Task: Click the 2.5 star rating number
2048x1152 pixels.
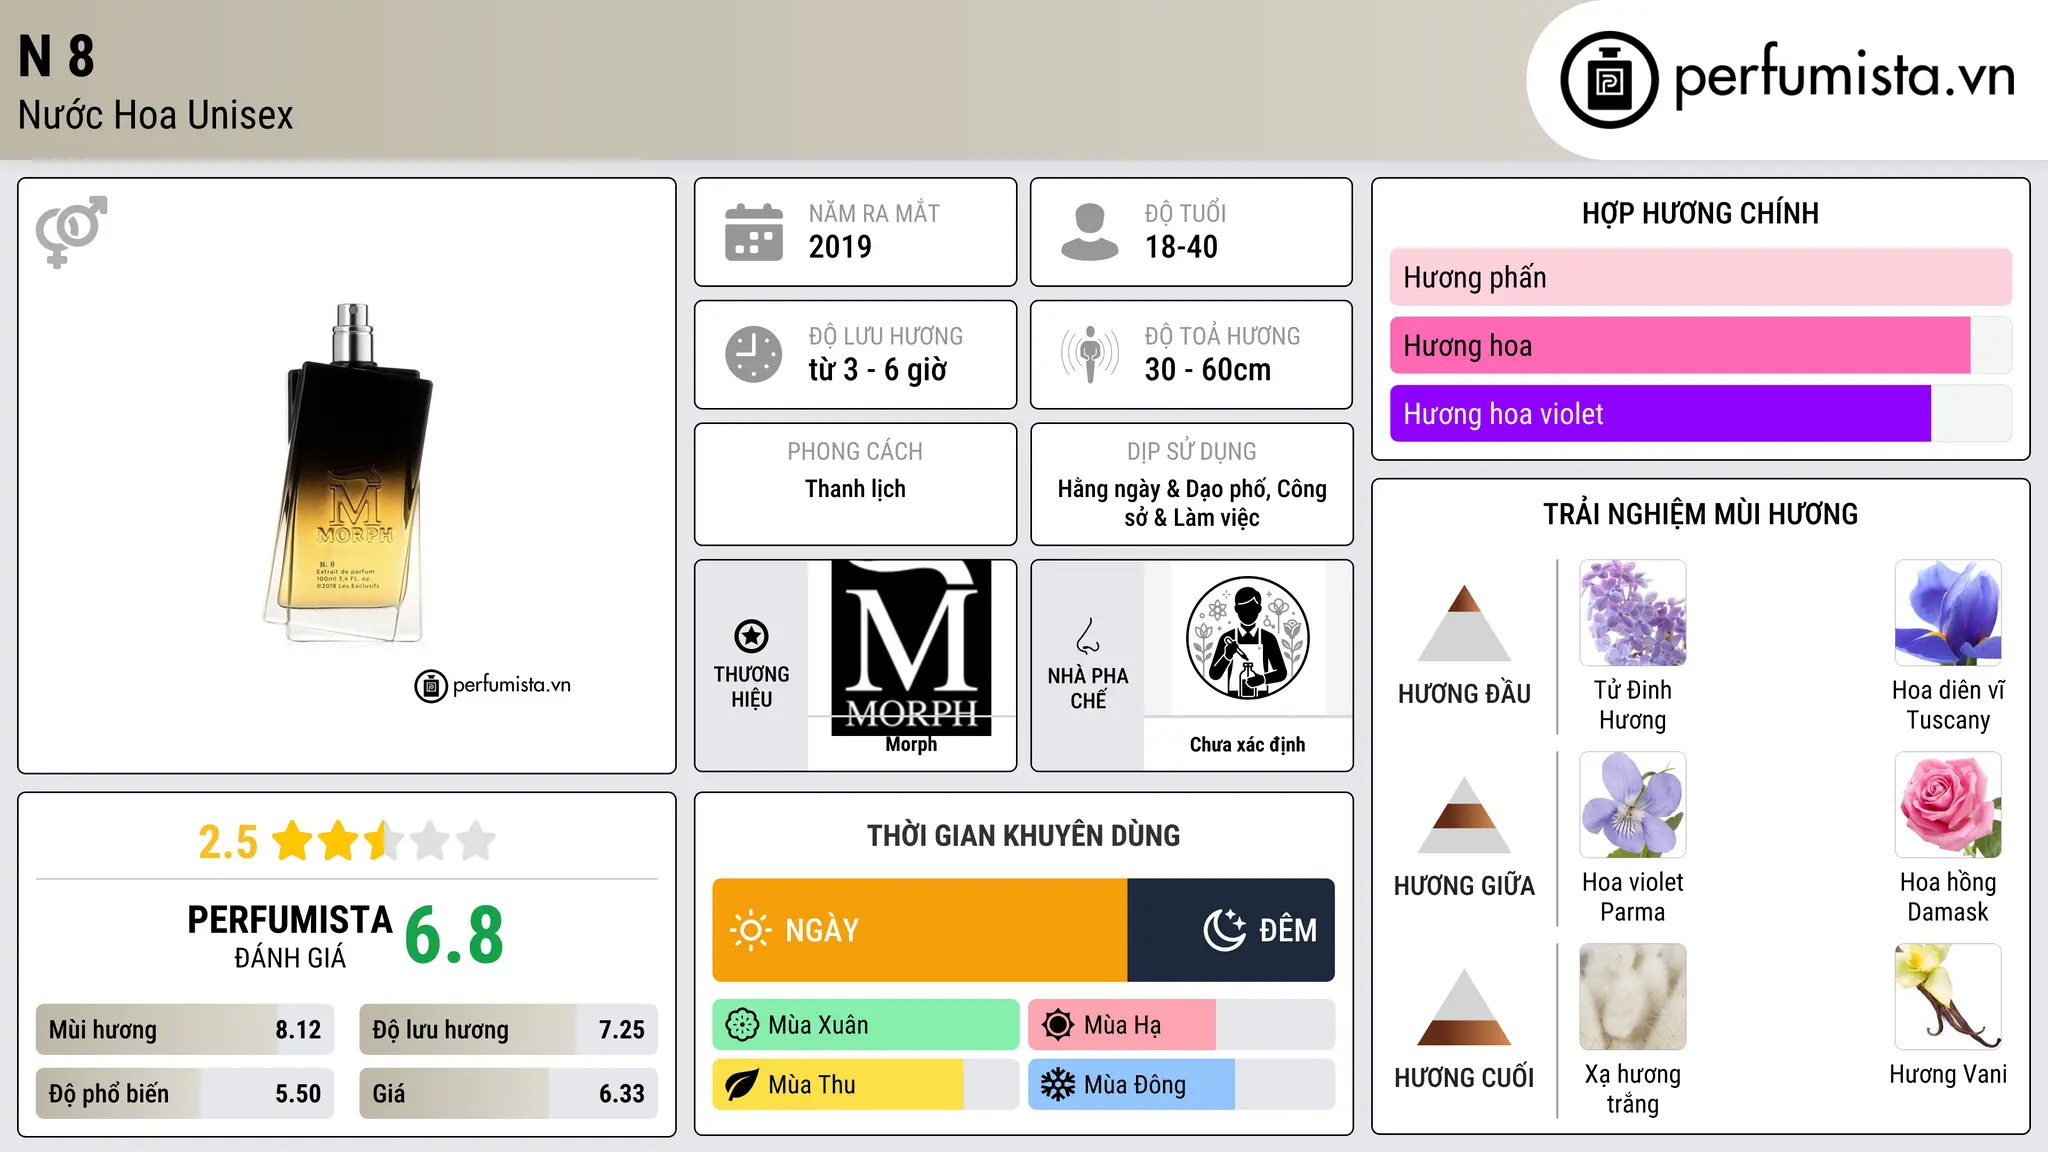Action: coord(228,842)
